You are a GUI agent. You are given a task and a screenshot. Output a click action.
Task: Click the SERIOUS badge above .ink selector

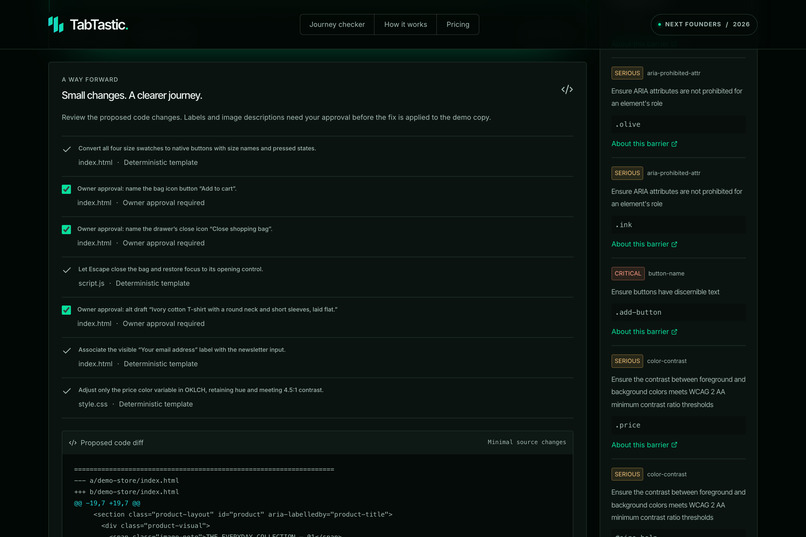(x=627, y=173)
